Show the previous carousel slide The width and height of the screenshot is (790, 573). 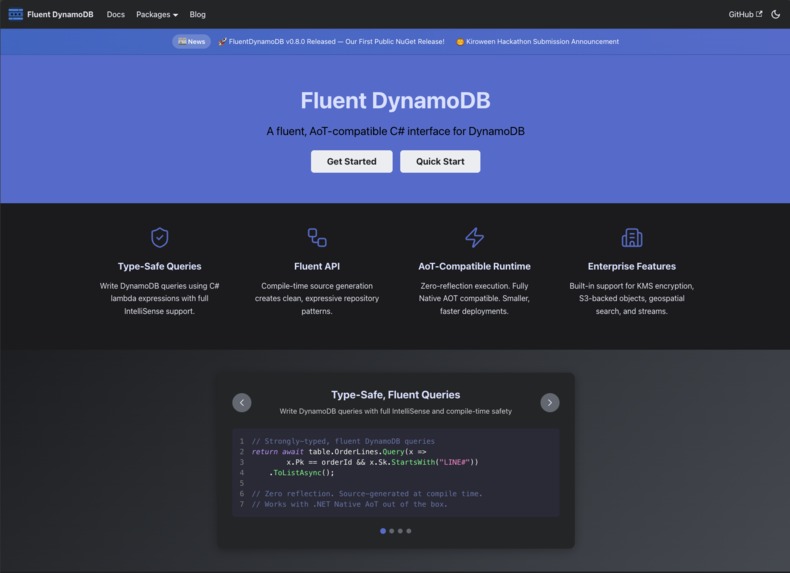(242, 403)
